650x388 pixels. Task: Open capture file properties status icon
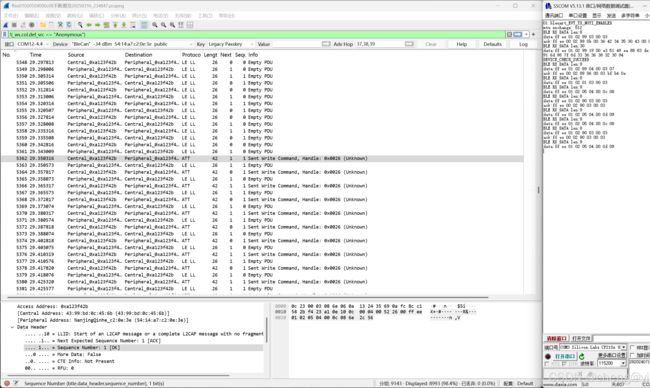pyautogui.click(x=16, y=383)
